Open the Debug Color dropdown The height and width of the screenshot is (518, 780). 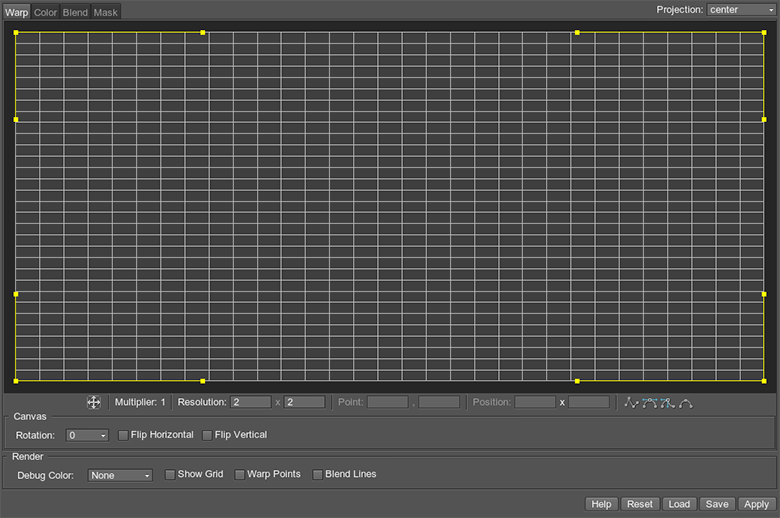click(x=119, y=476)
